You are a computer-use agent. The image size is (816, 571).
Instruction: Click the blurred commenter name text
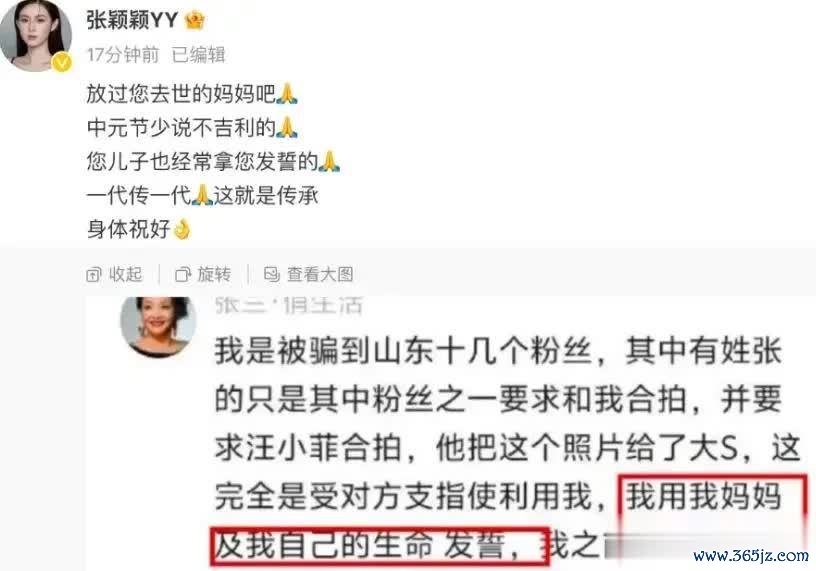289,305
